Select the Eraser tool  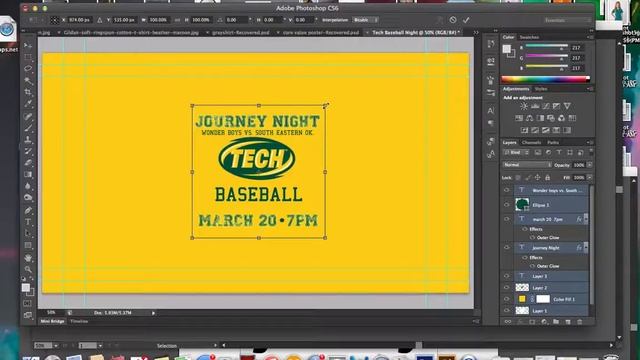click(28, 163)
